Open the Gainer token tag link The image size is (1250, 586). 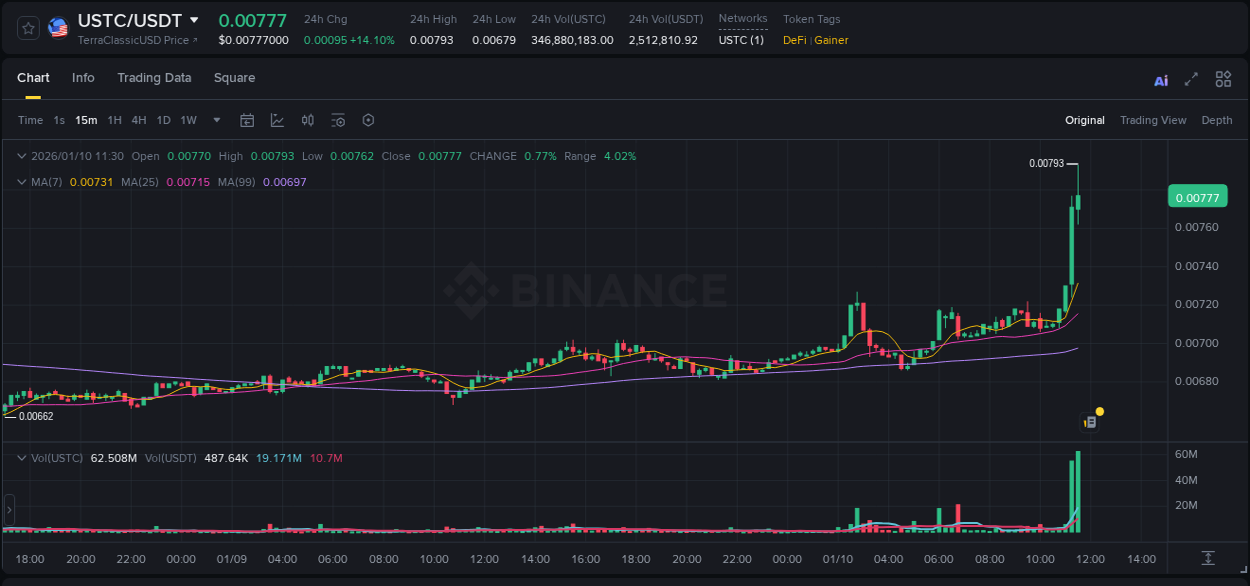point(834,41)
